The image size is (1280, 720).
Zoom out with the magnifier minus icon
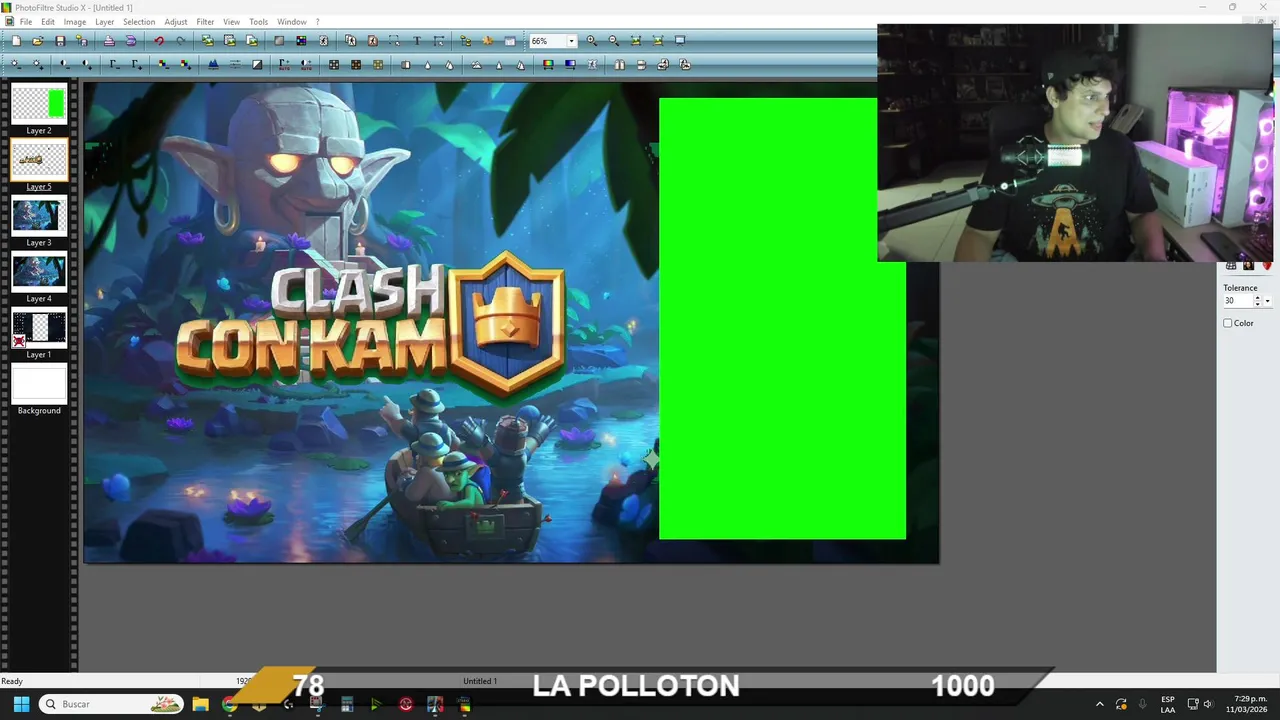pyautogui.click(x=614, y=41)
